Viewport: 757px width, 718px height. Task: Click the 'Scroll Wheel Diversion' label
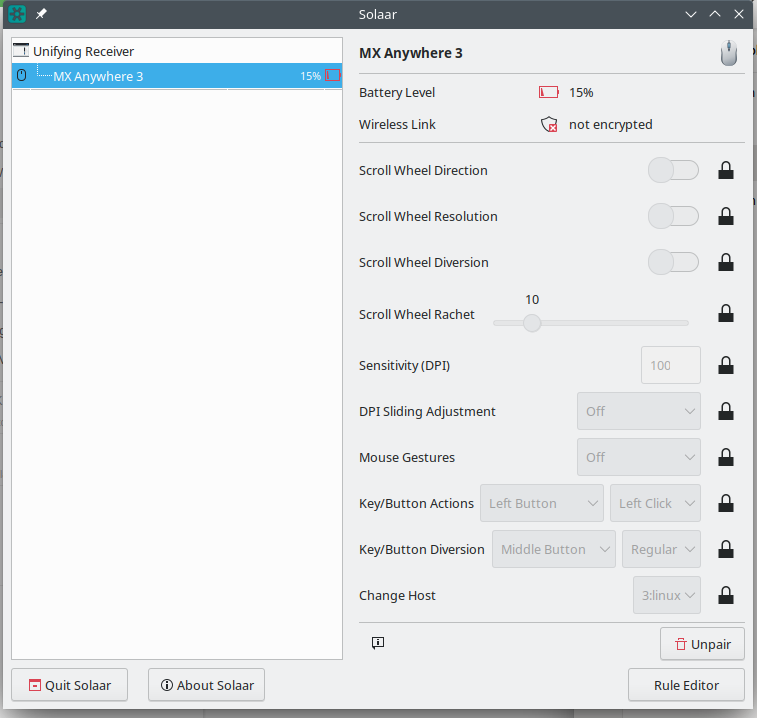(x=423, y=262)
